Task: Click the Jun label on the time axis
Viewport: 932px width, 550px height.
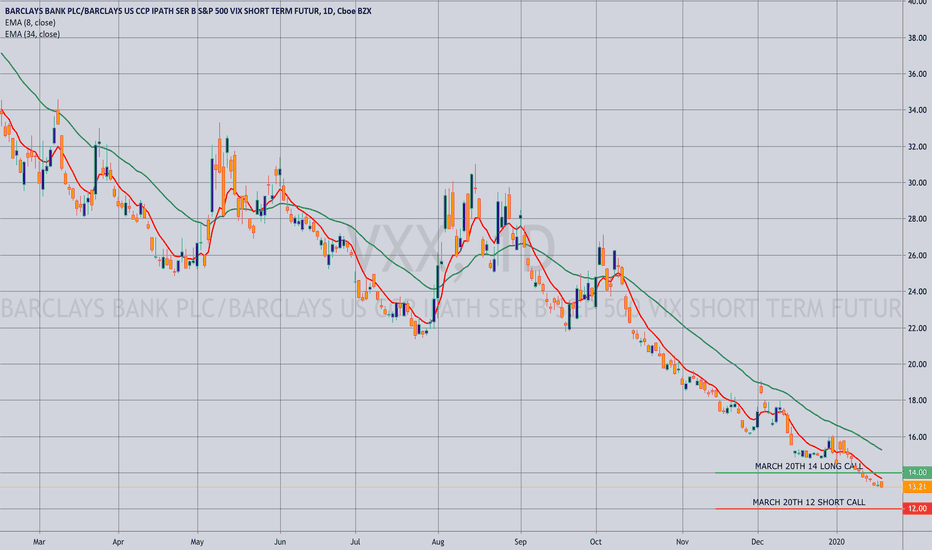Action: (x=280, y=542)
